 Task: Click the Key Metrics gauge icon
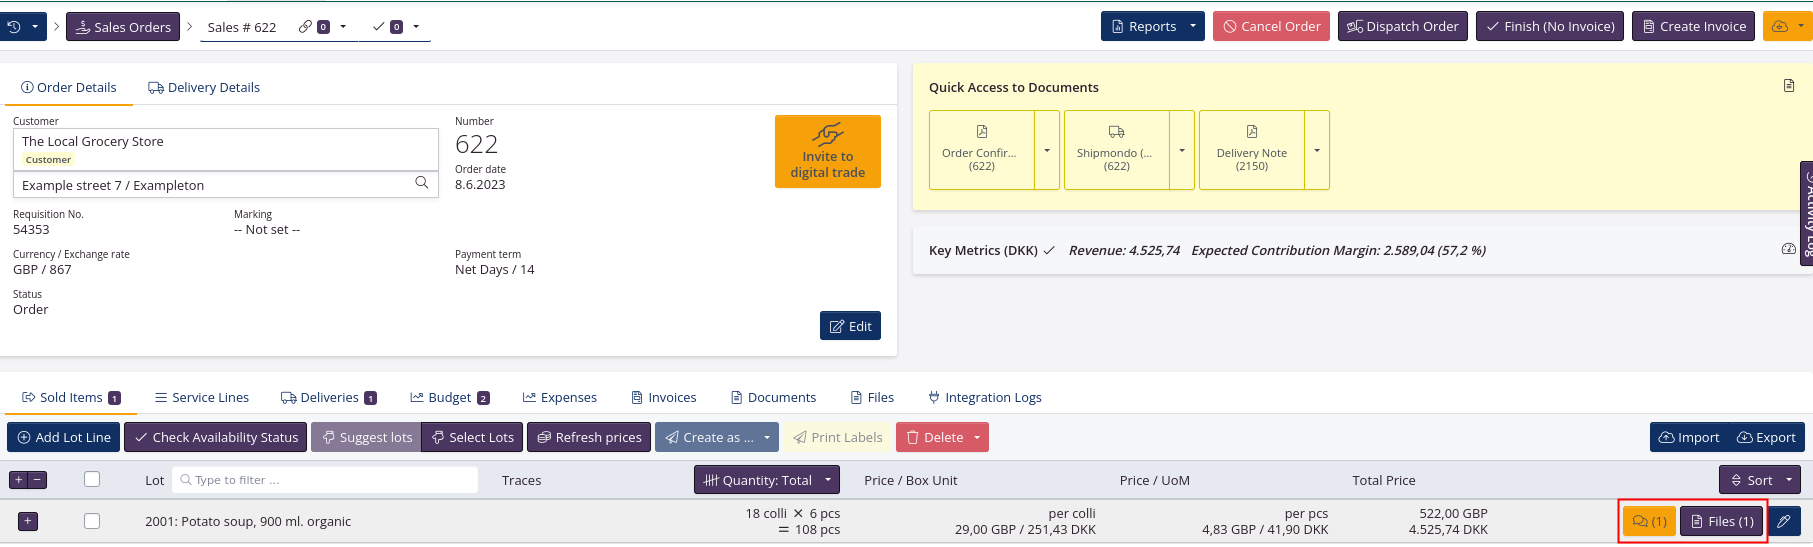click(x=1788, y=249)
